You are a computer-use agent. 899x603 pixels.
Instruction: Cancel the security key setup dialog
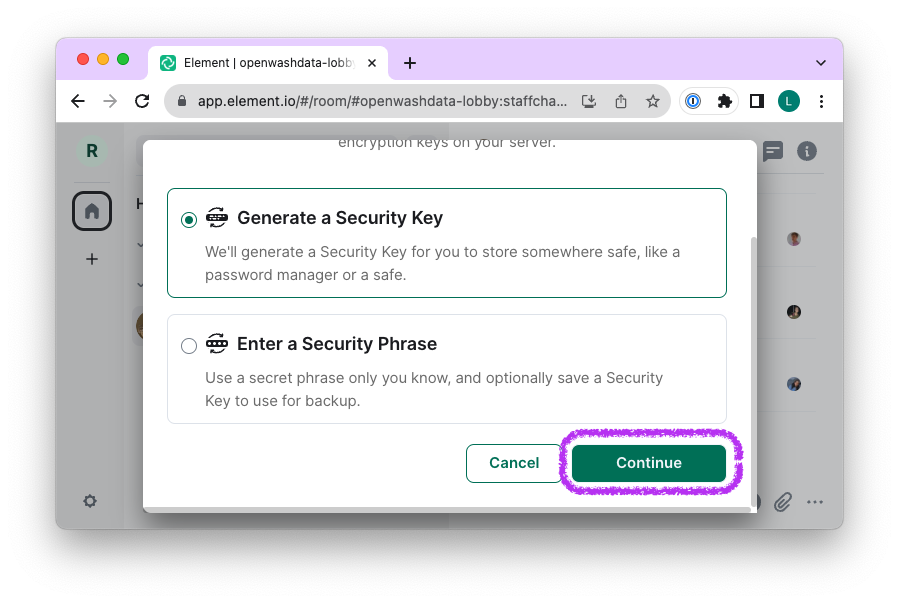tap(514, 463)
